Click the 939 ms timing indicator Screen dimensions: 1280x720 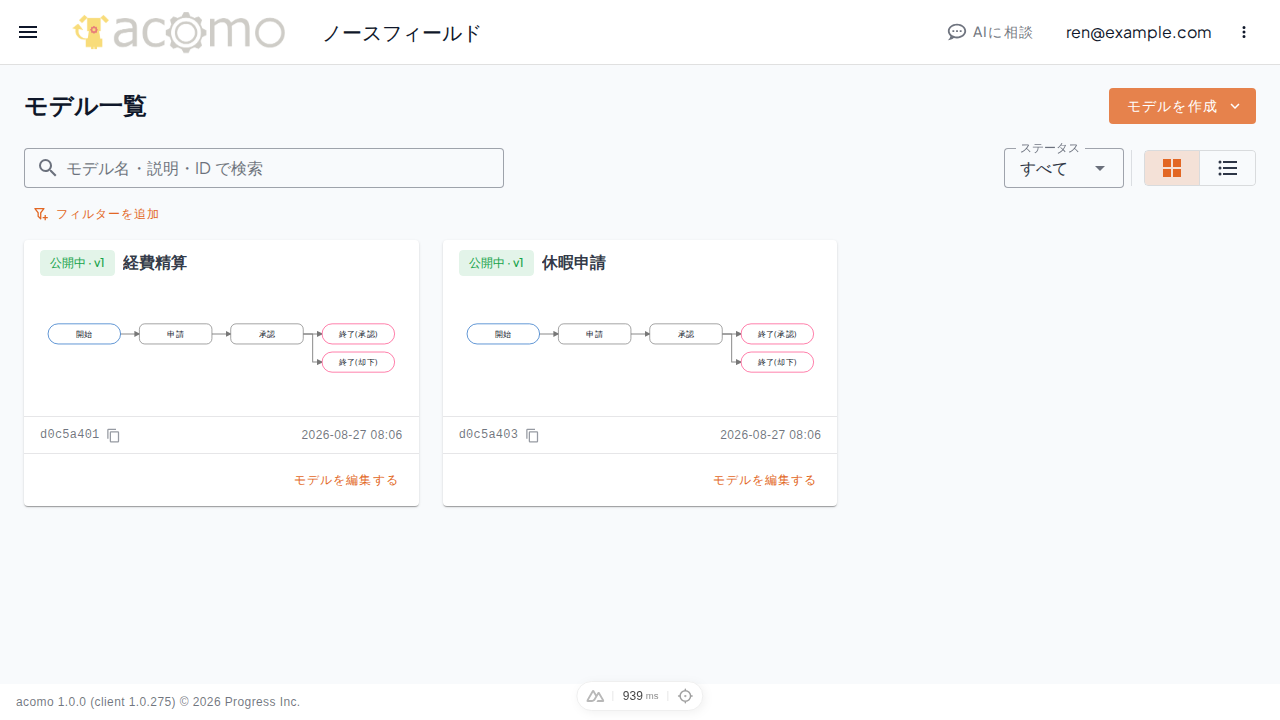[x=640, y=696]
